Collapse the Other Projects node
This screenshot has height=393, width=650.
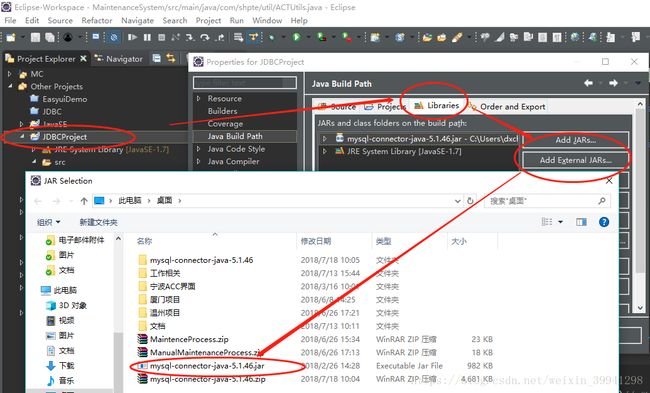10,86
